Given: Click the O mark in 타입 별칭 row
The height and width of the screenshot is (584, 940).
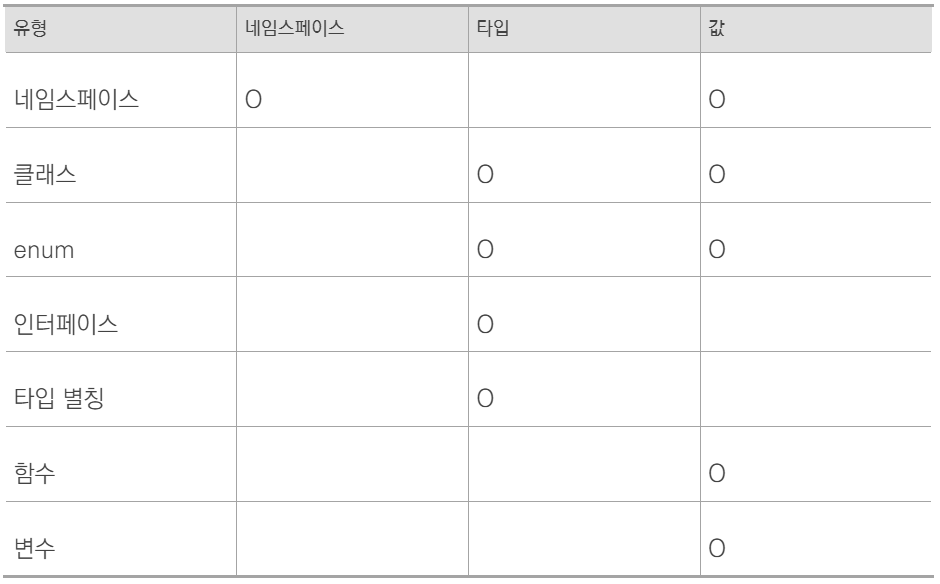Looking at the screenshot, I should click(x=485, y=399).
